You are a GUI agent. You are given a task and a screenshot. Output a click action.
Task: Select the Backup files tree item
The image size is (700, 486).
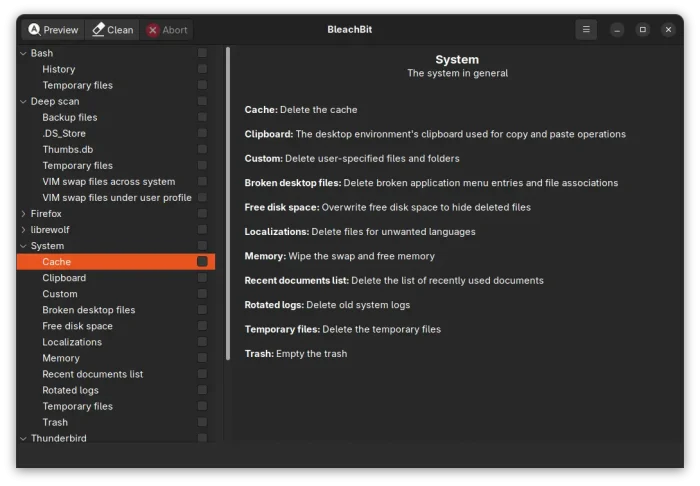click(70, 117)
